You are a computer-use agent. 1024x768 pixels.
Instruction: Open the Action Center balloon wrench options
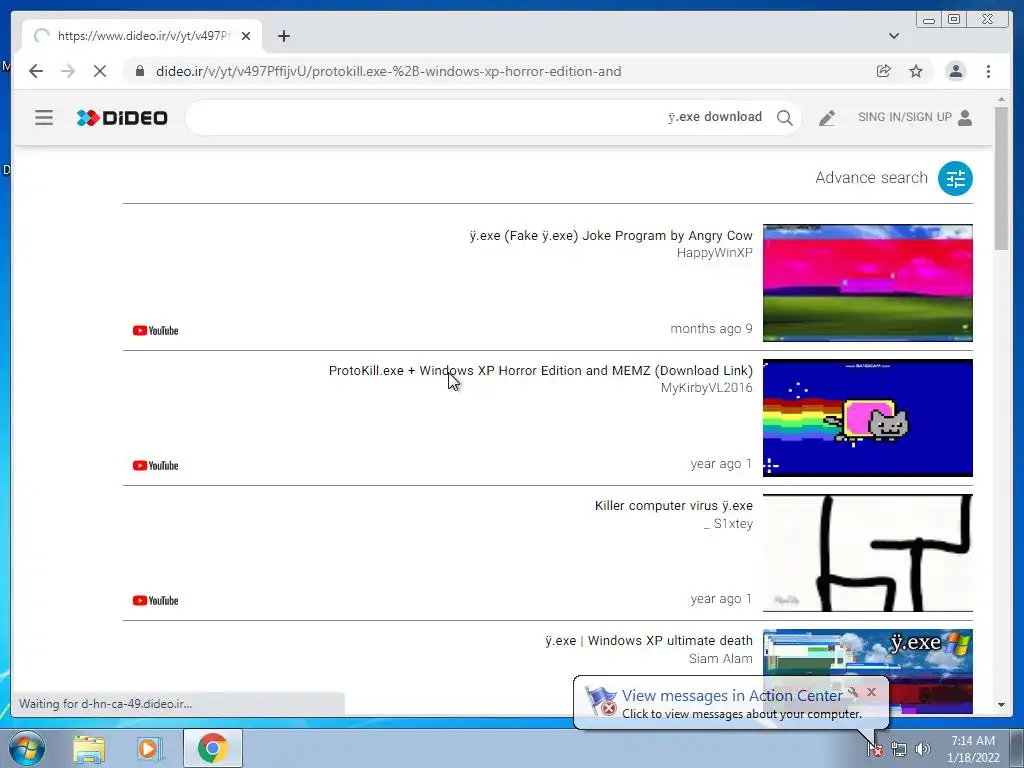(x=853, y=692)
